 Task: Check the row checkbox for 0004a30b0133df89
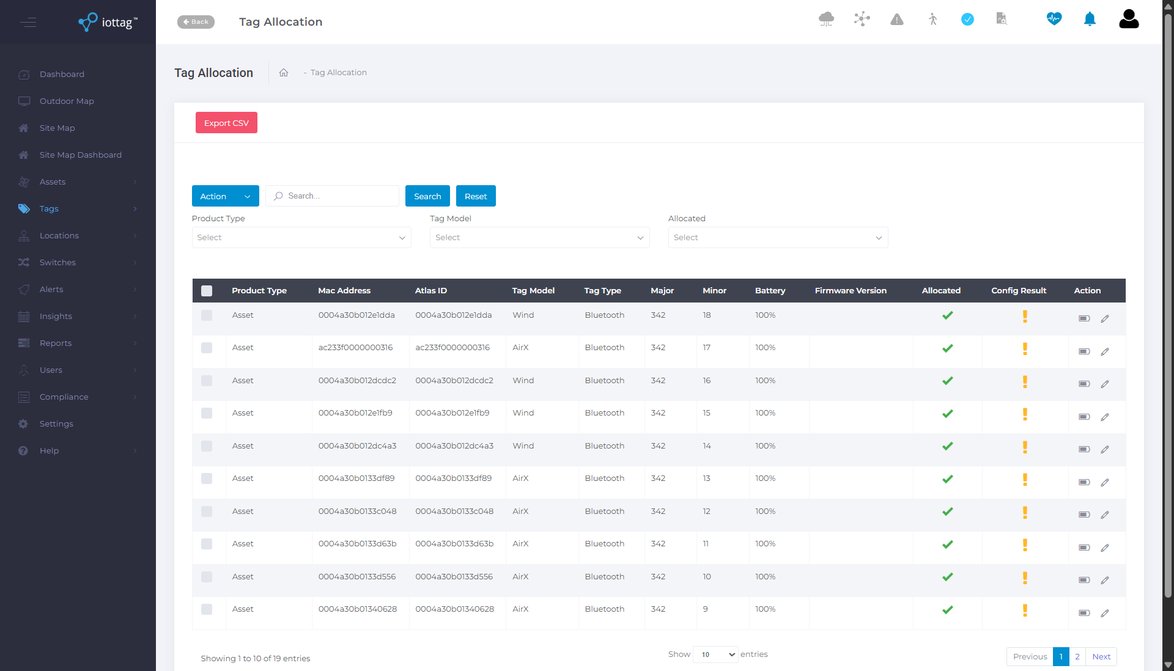click(207, 479)
